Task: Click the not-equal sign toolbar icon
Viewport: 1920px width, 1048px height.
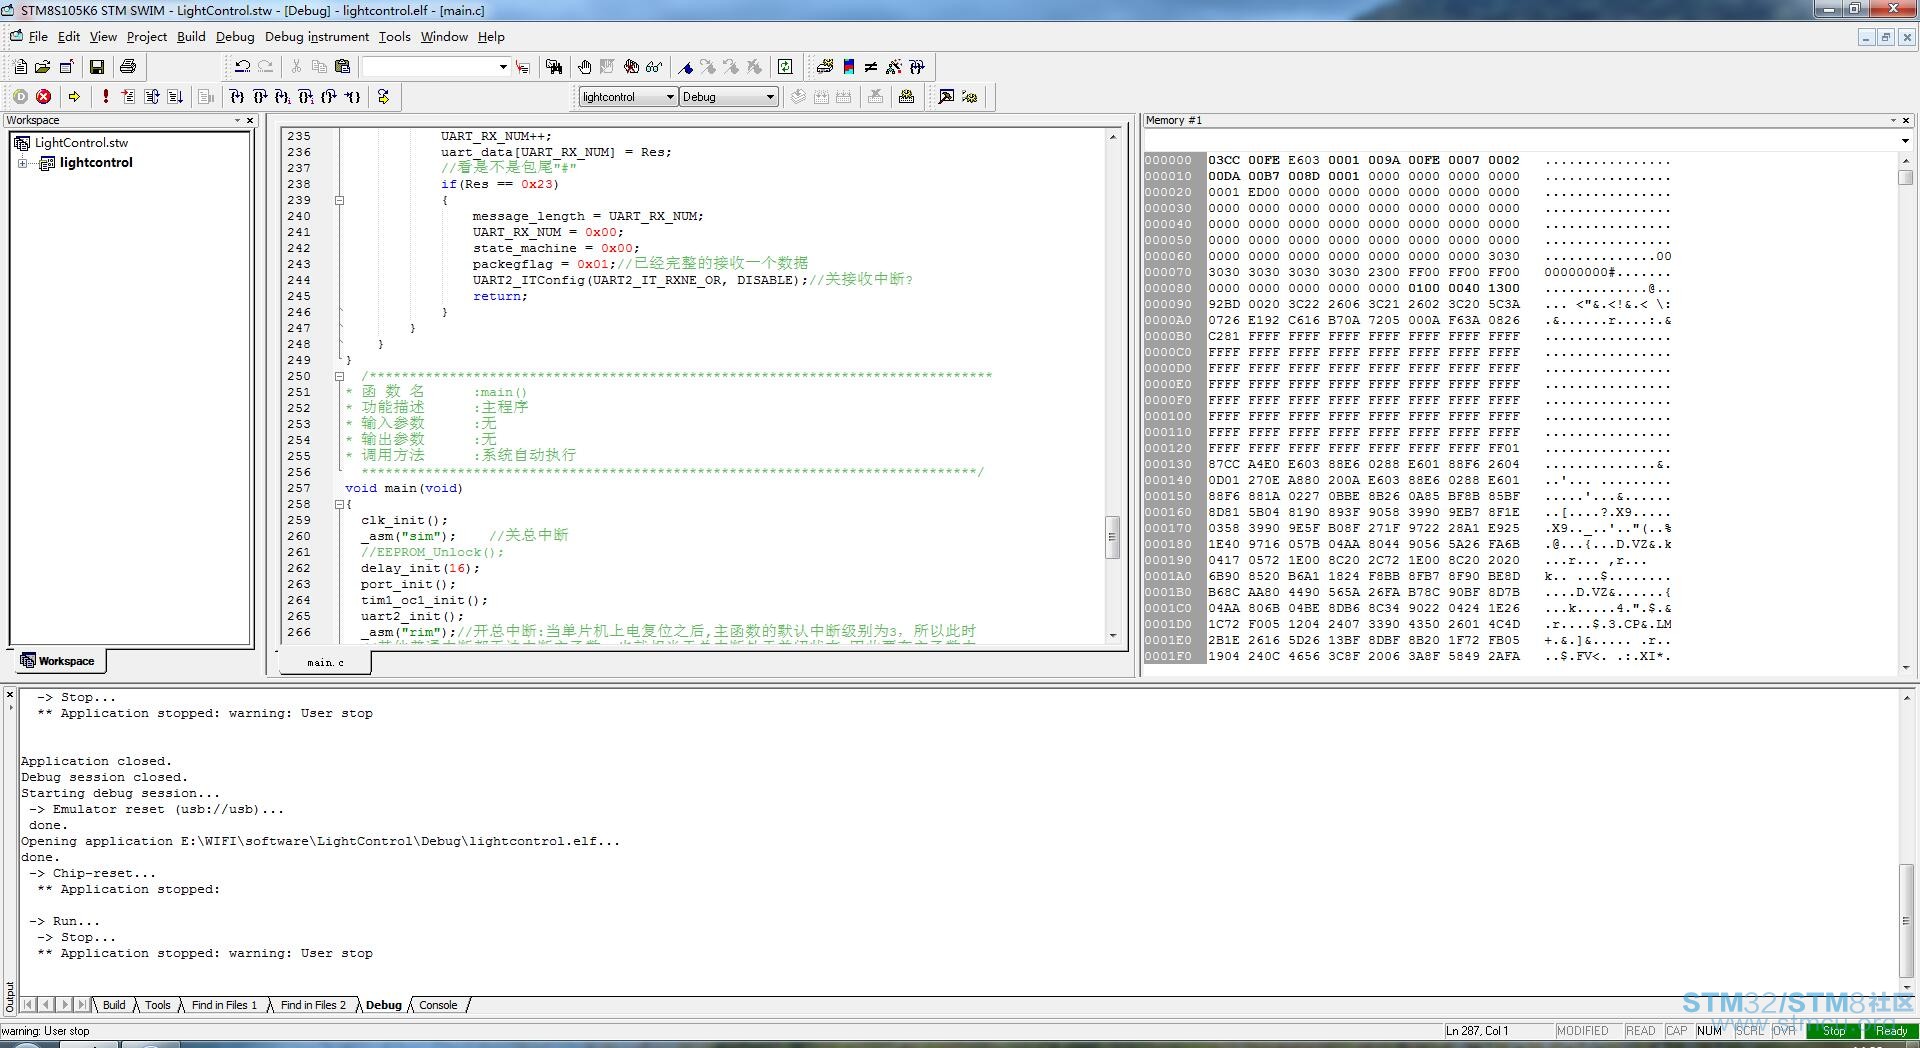Action: tap(871, 67)
